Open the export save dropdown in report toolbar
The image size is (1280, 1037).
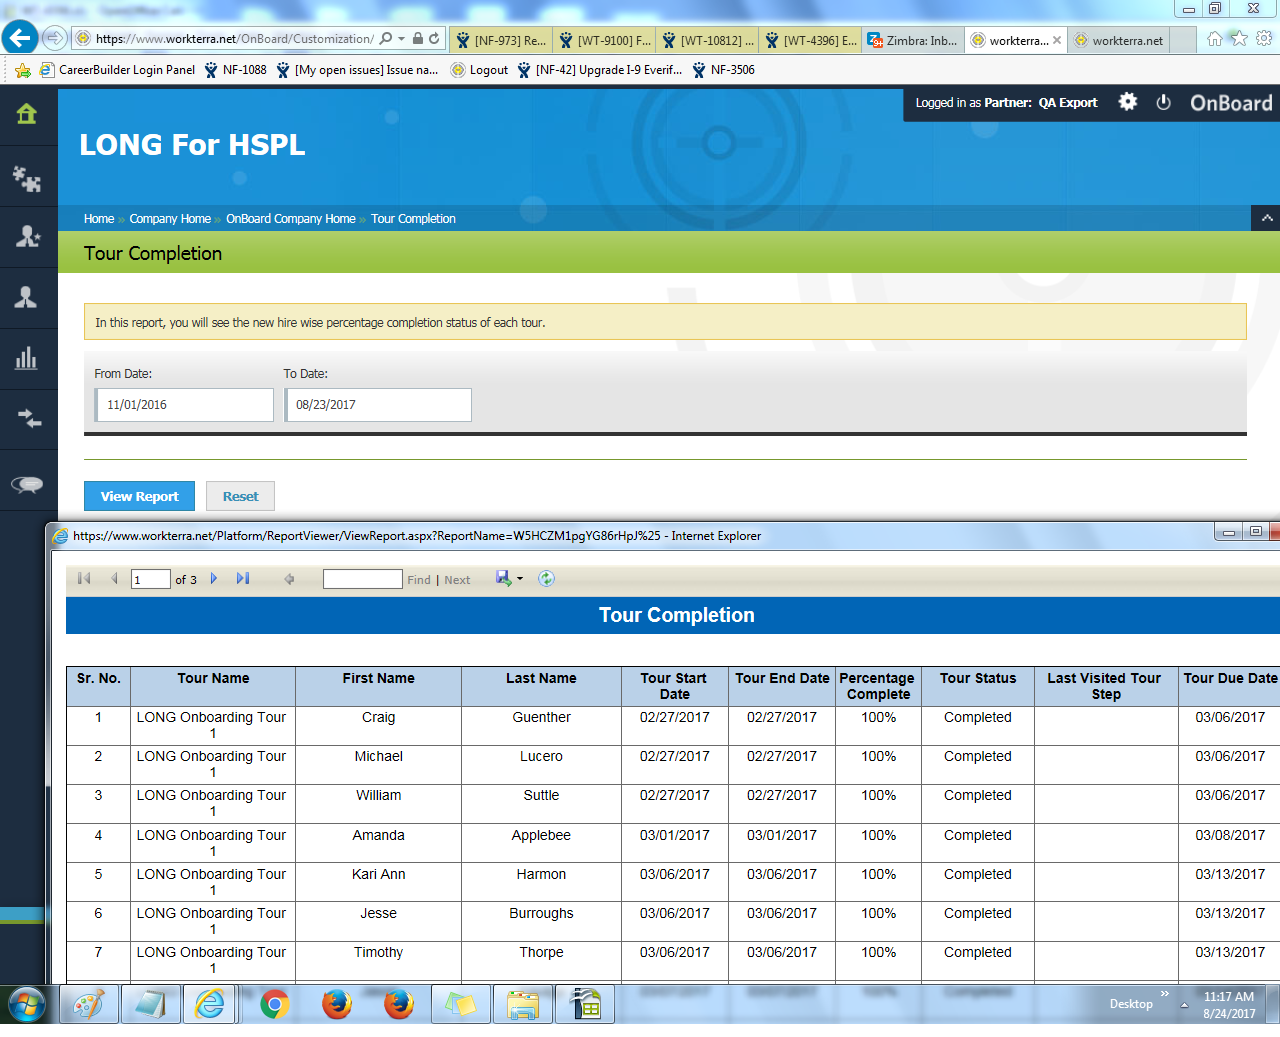coord(509,579)
